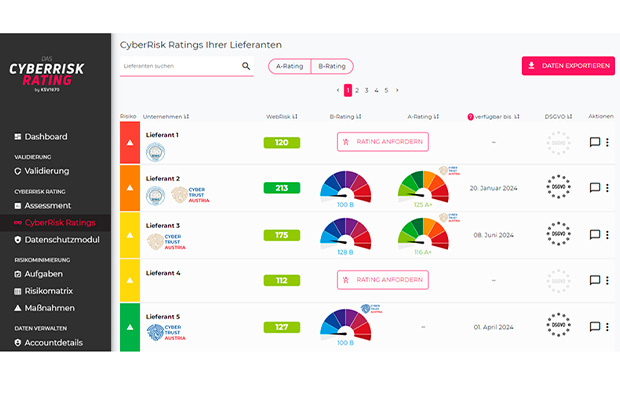Open three-dot actions menu for Lieferant 1
Screen dimensions: 620x402
tap(607, 142)
